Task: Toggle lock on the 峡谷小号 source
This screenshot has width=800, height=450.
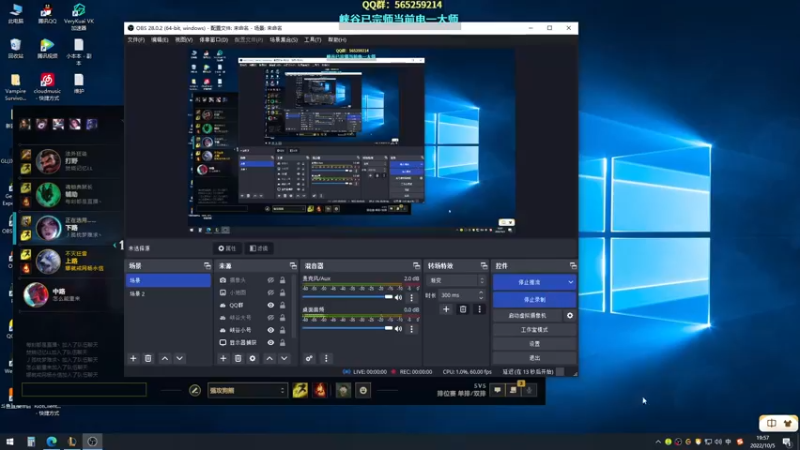Action: pos(283,330)
